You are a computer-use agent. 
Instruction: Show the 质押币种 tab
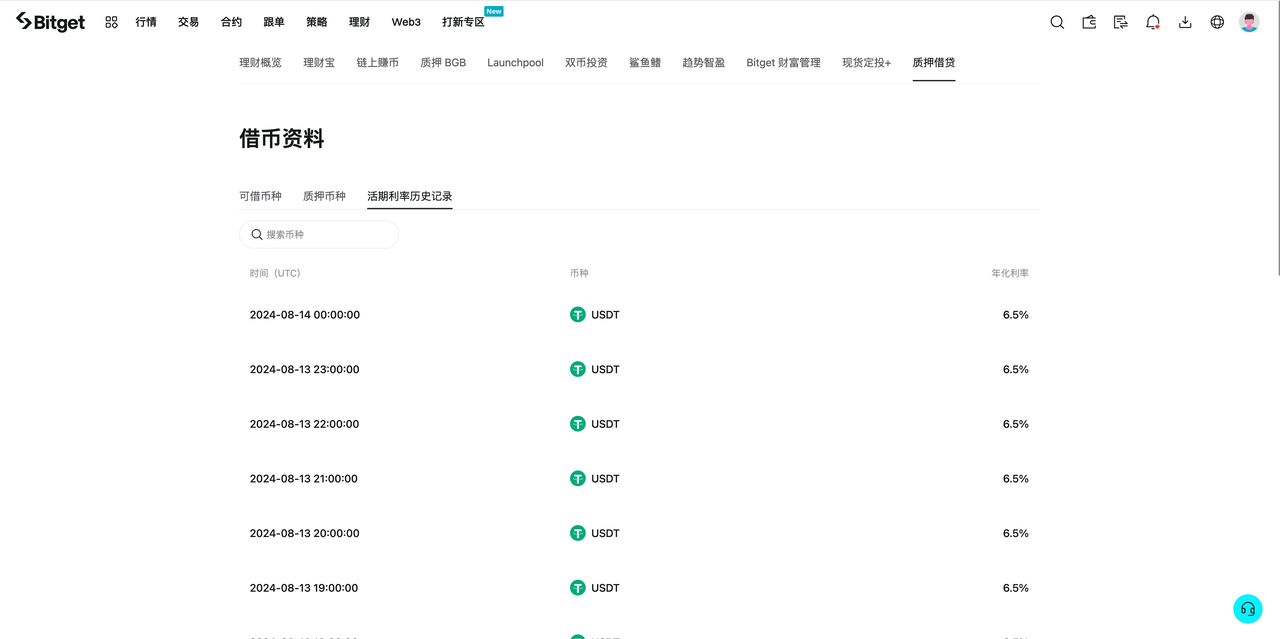[x=324, y=196]
